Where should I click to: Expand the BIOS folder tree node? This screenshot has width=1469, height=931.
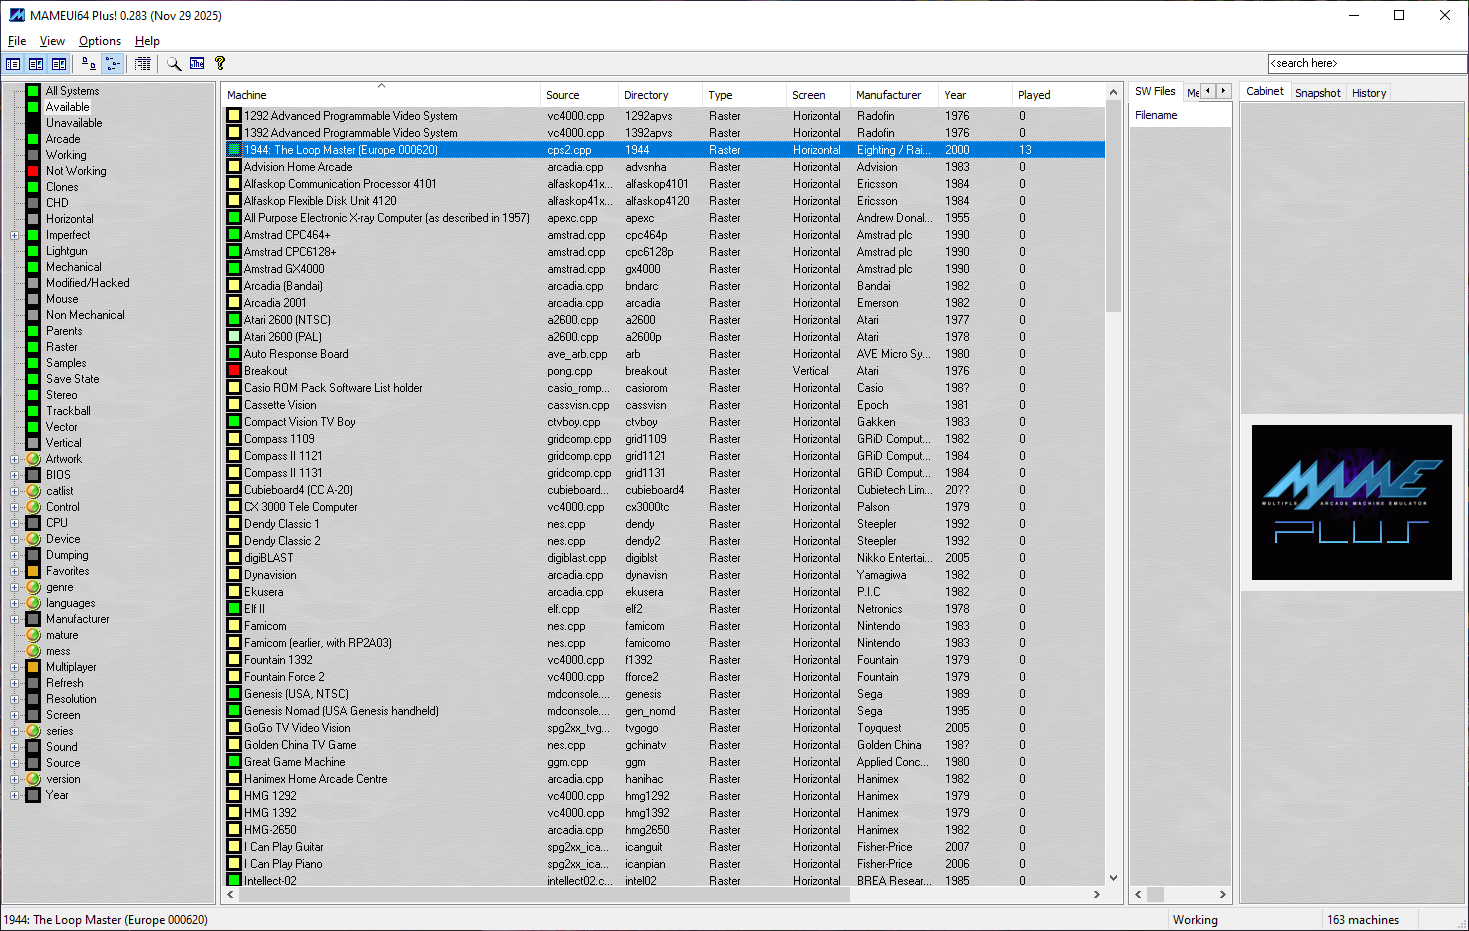coord(15,475)
